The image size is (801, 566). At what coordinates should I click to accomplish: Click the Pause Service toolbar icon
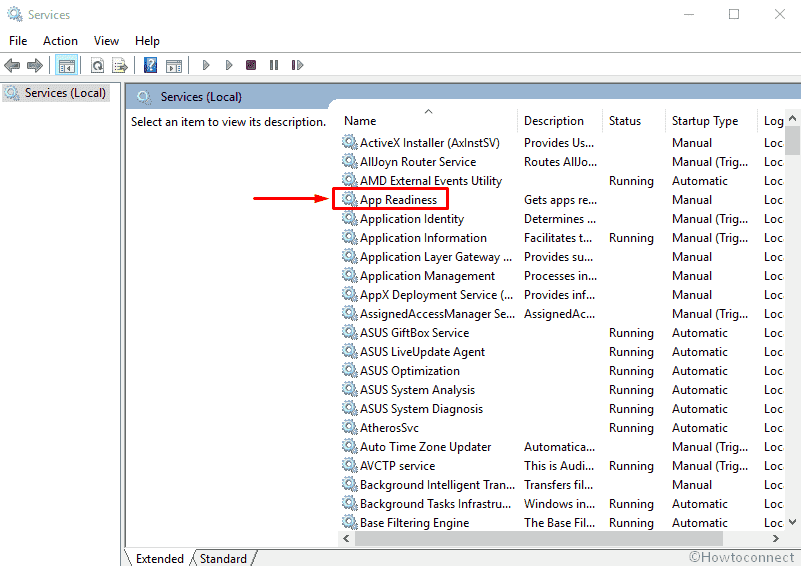tap(274, 65)
